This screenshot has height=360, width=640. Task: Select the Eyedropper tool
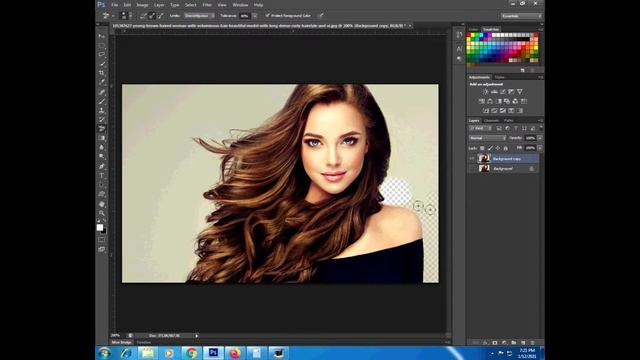[x=102, y=82]
